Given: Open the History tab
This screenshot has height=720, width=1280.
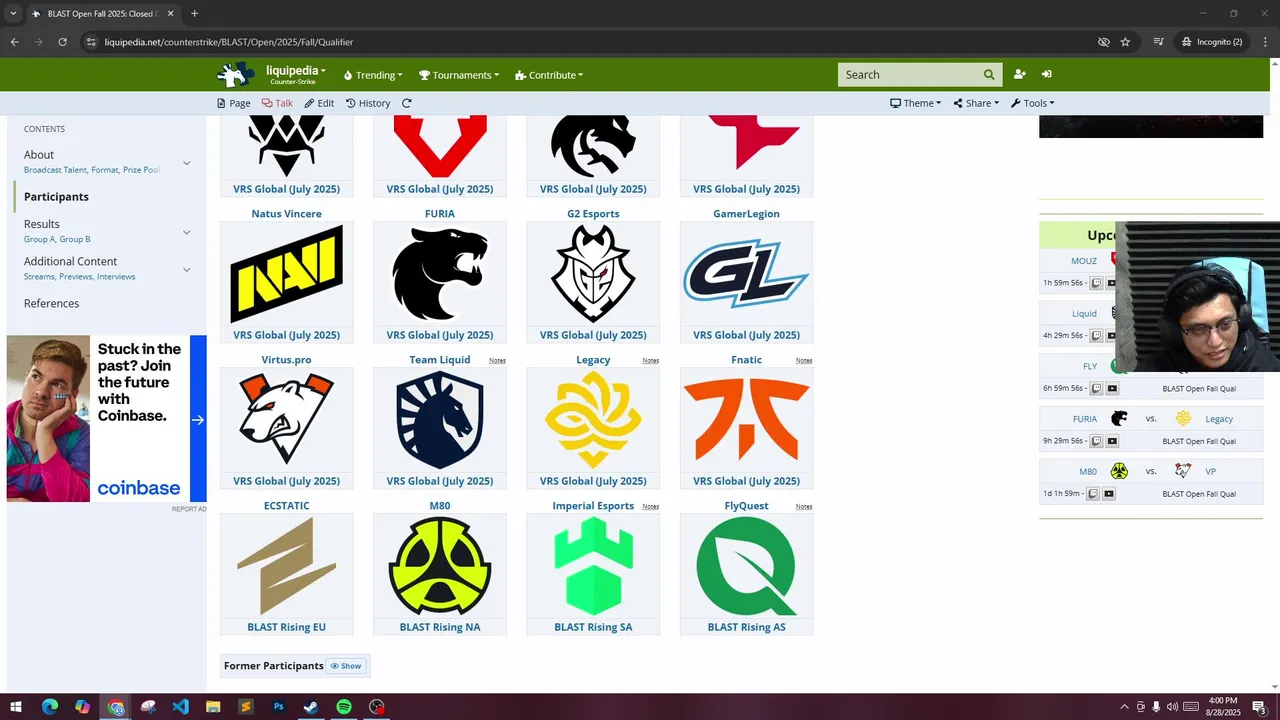Looking at the screenshot, I should tap(368, 103).
